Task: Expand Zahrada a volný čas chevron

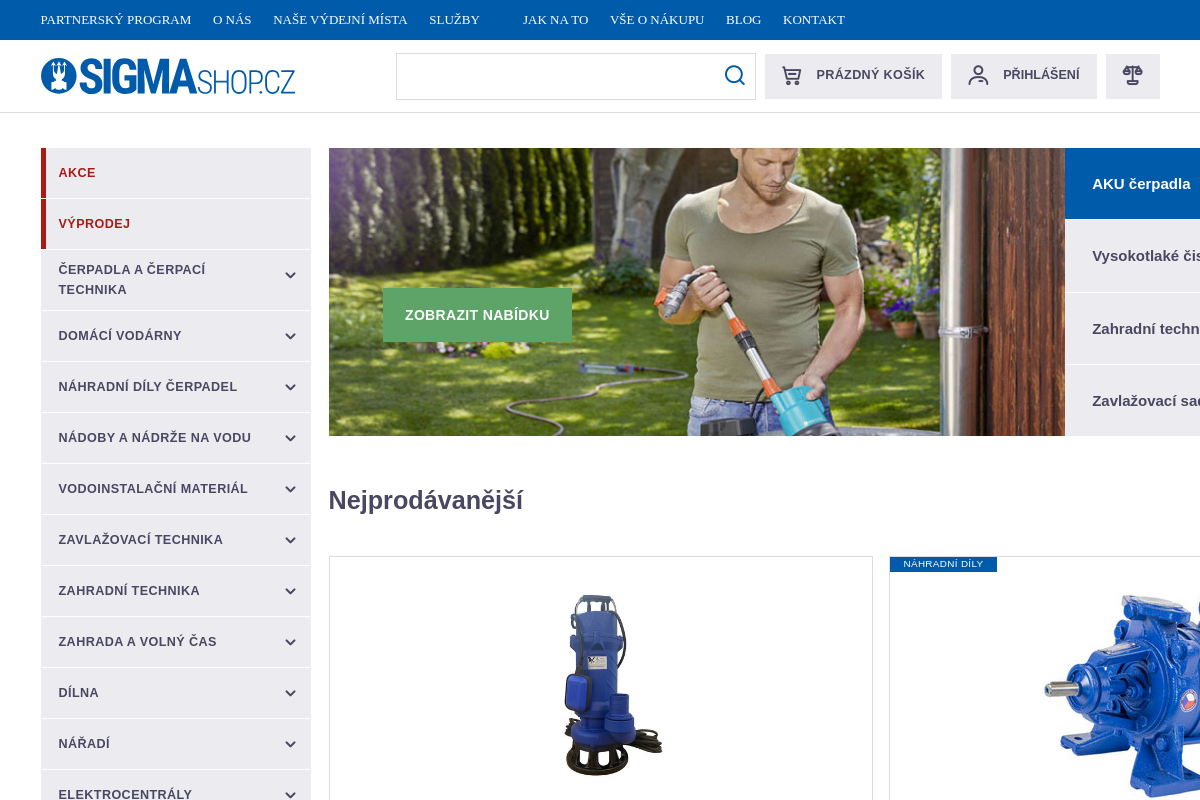Action: pos(290,642)
